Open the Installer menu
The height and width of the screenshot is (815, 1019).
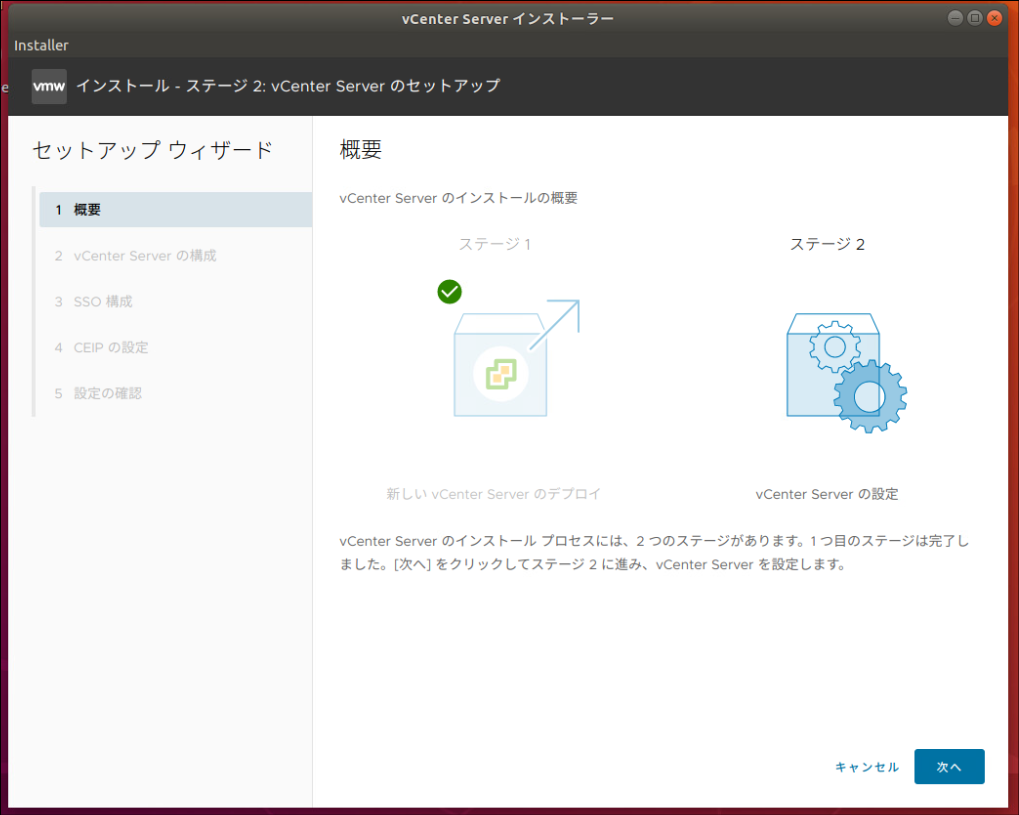click(x=41, y=45)
